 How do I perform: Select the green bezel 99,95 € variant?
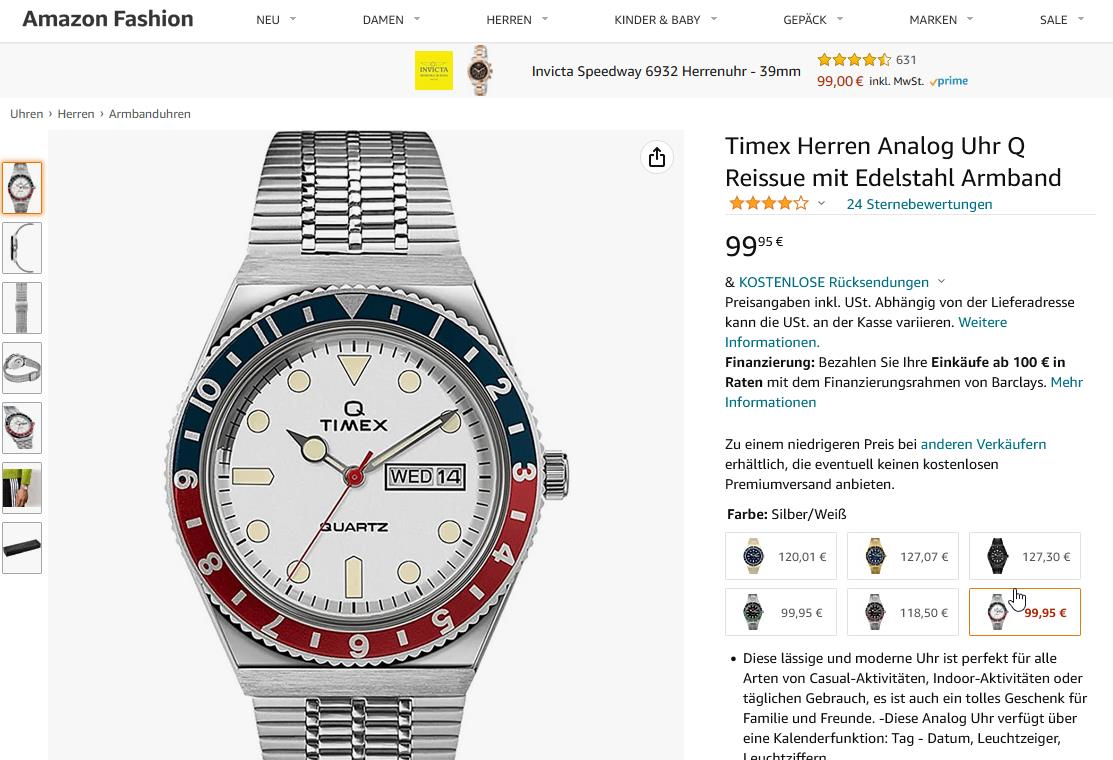[780, 612]
